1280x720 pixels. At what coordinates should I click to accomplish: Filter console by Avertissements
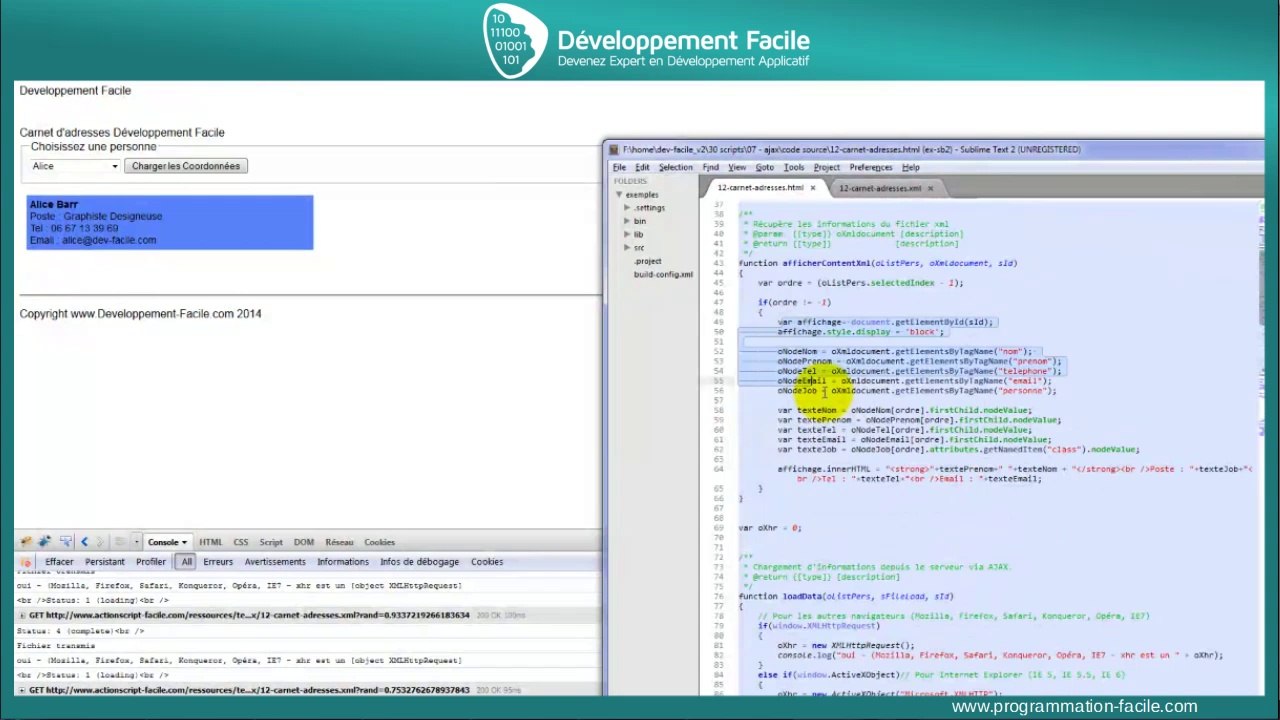point(275,562)
